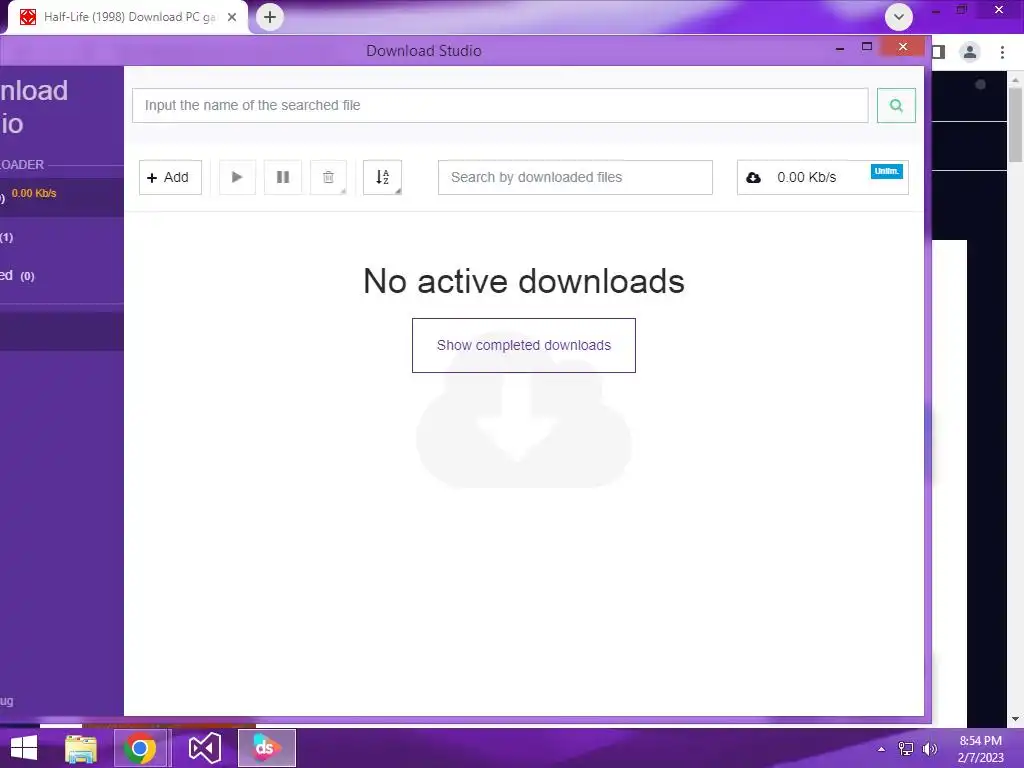Viewport: 1024px width, 768px height.
Task: Close the Download Studio window
Action: tap(903, 47)
